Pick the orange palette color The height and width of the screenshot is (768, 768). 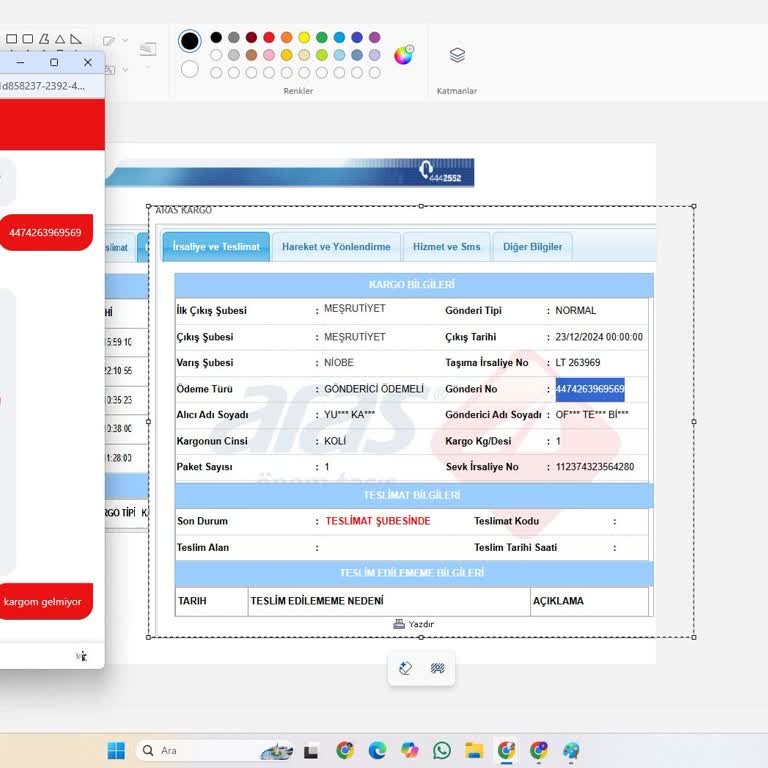pyautogui.click(x=287, y=37)
